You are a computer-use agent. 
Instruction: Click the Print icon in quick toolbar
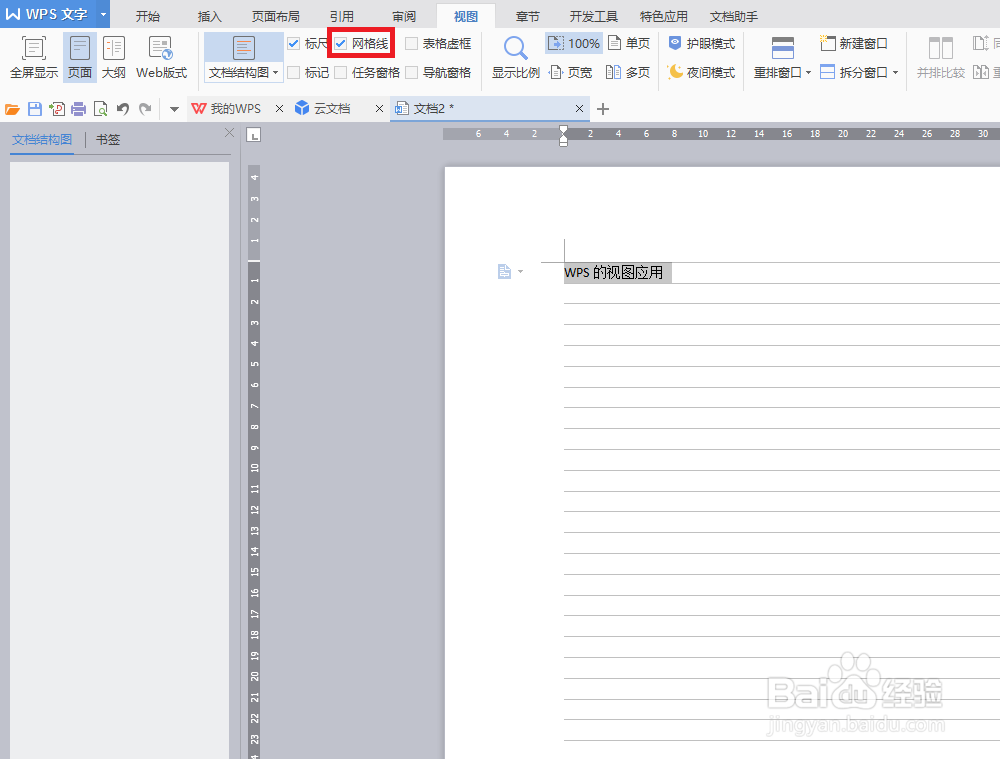click(78, 109)
